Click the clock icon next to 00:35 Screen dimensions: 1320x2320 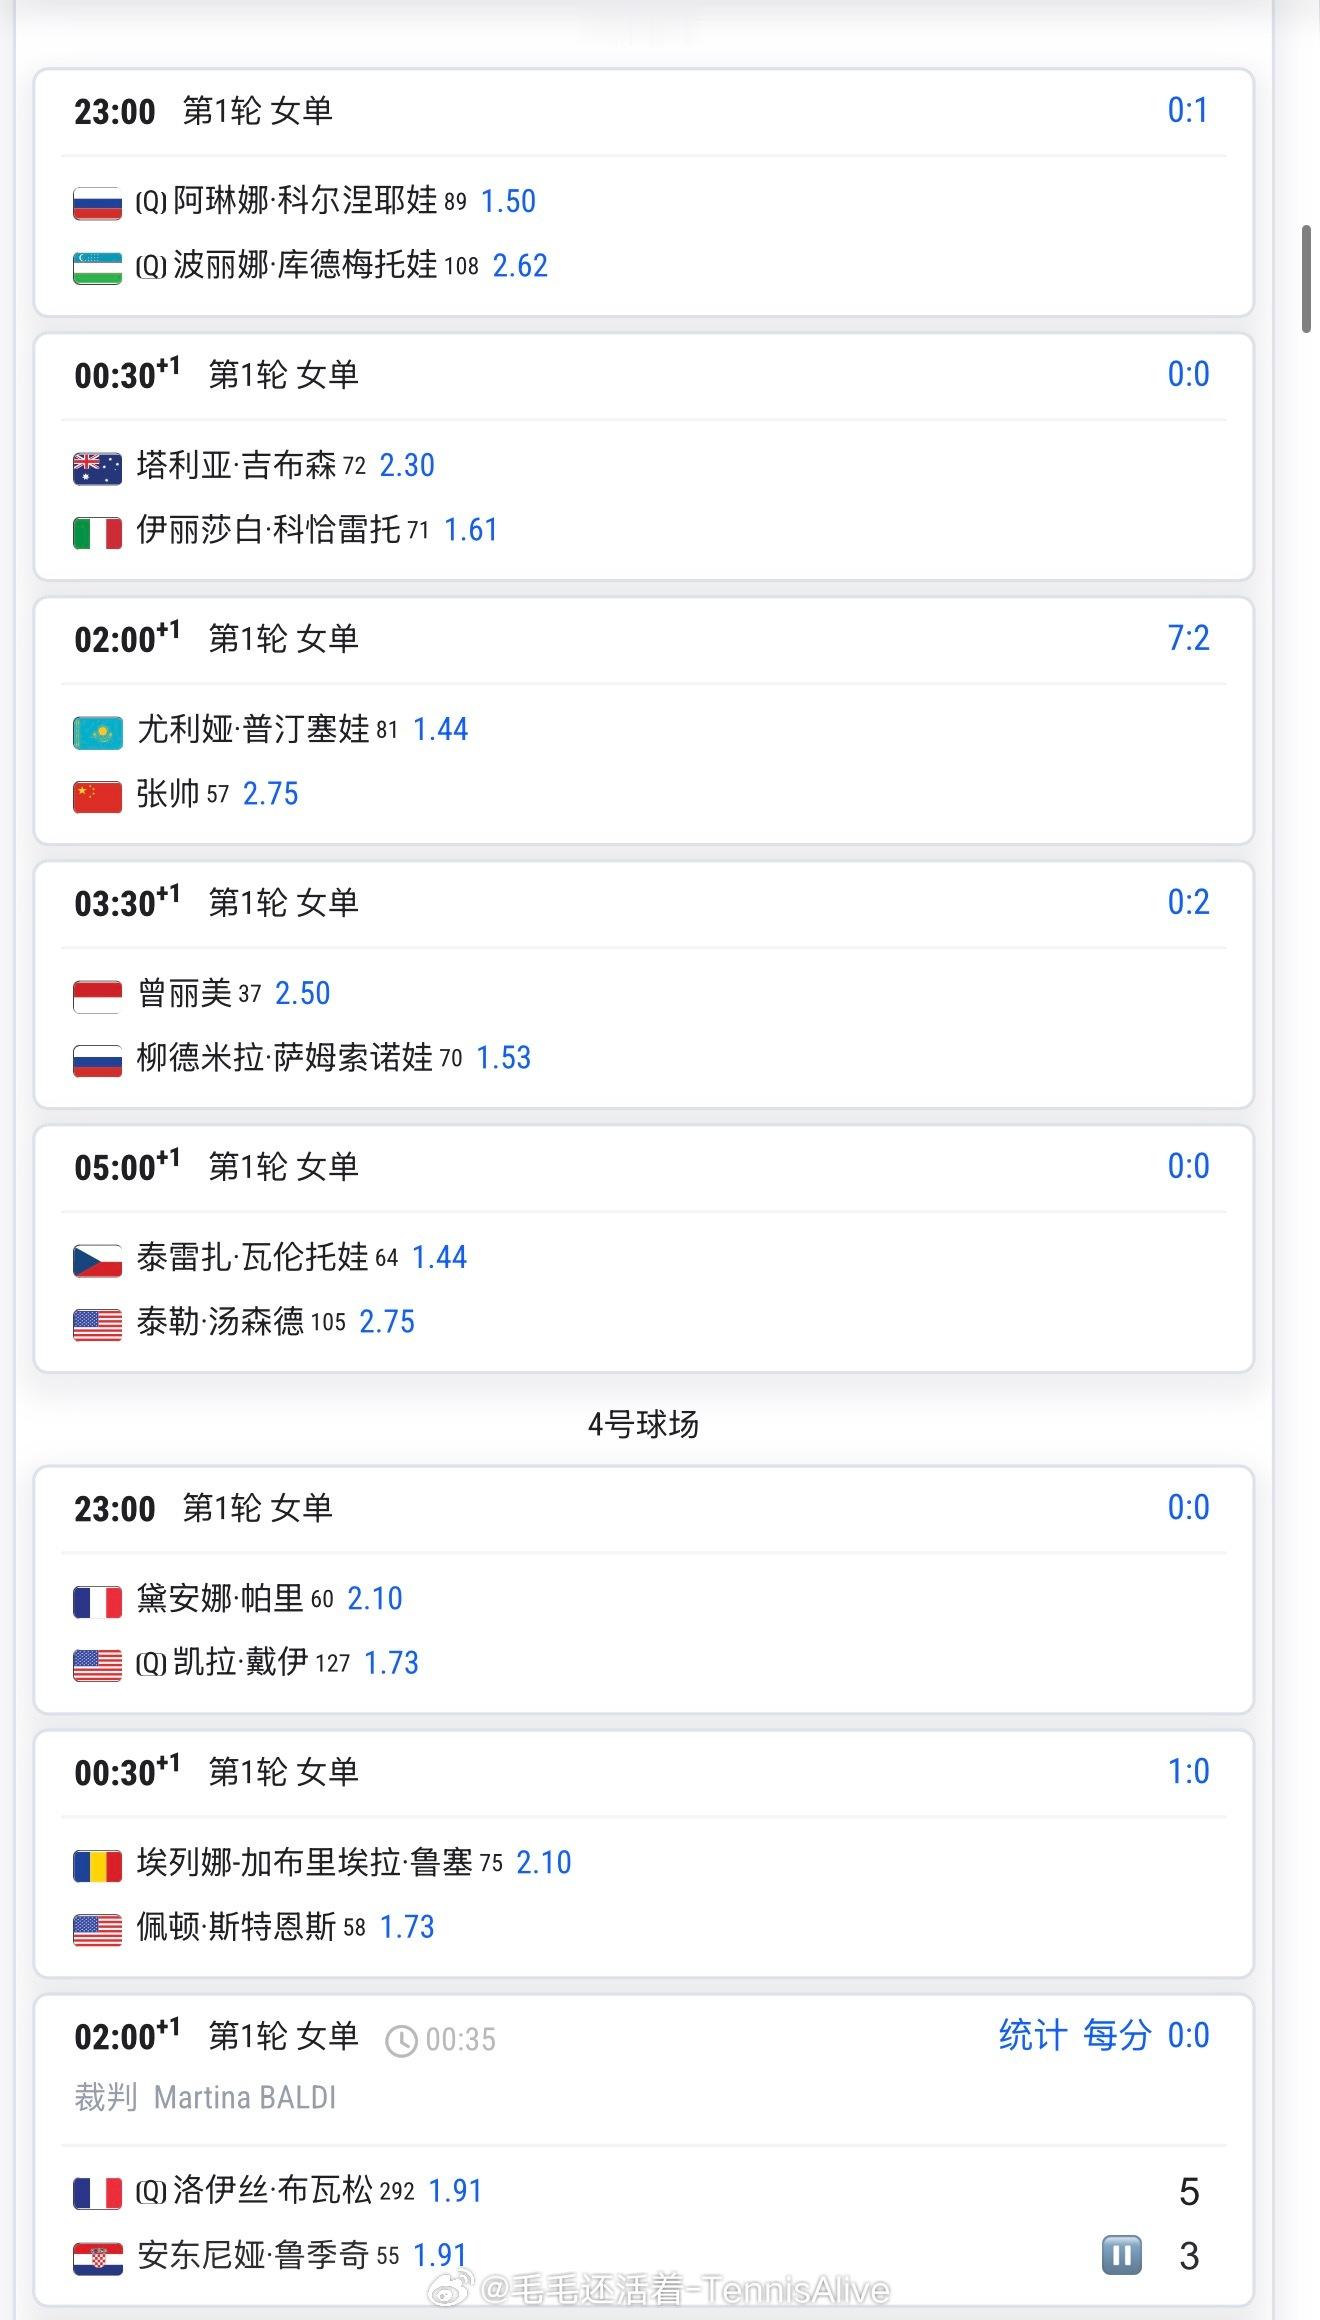click(401, 2040)
